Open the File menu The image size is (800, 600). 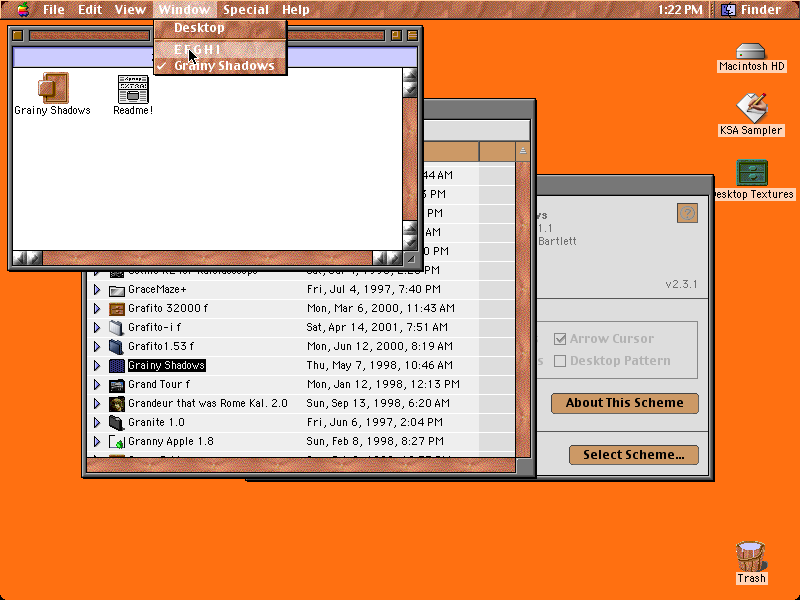[x=54, y=10]
